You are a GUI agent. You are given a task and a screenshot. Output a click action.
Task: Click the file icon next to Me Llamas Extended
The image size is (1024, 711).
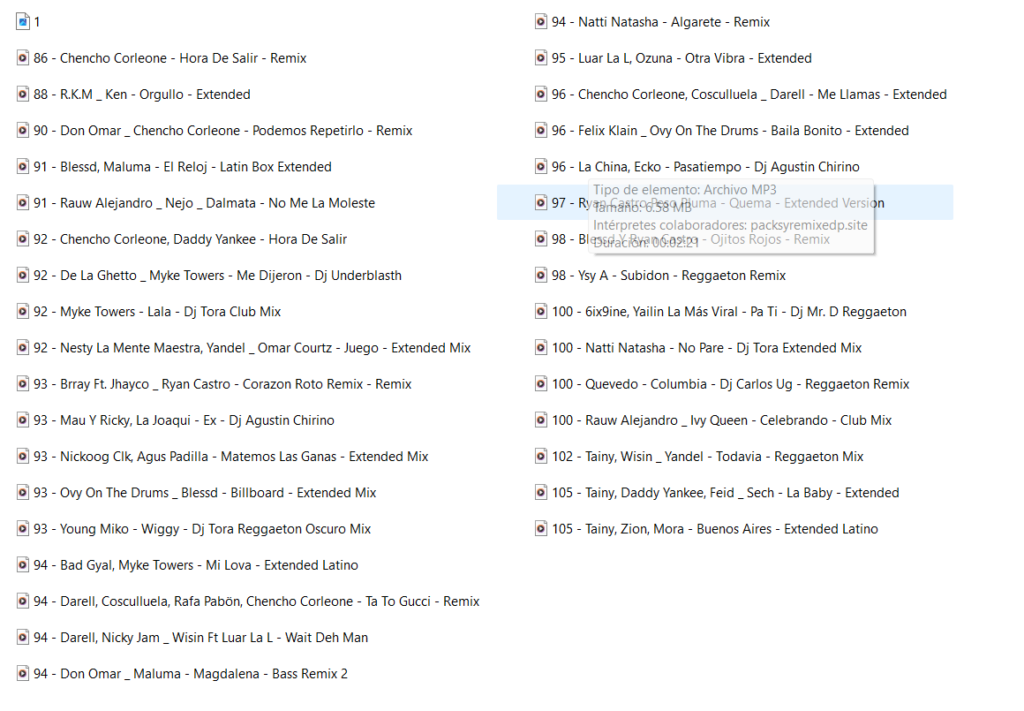541,94
